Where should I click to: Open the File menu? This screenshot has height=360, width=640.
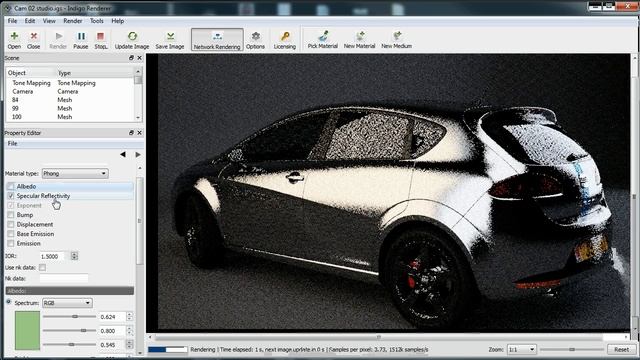click(12, 21)
